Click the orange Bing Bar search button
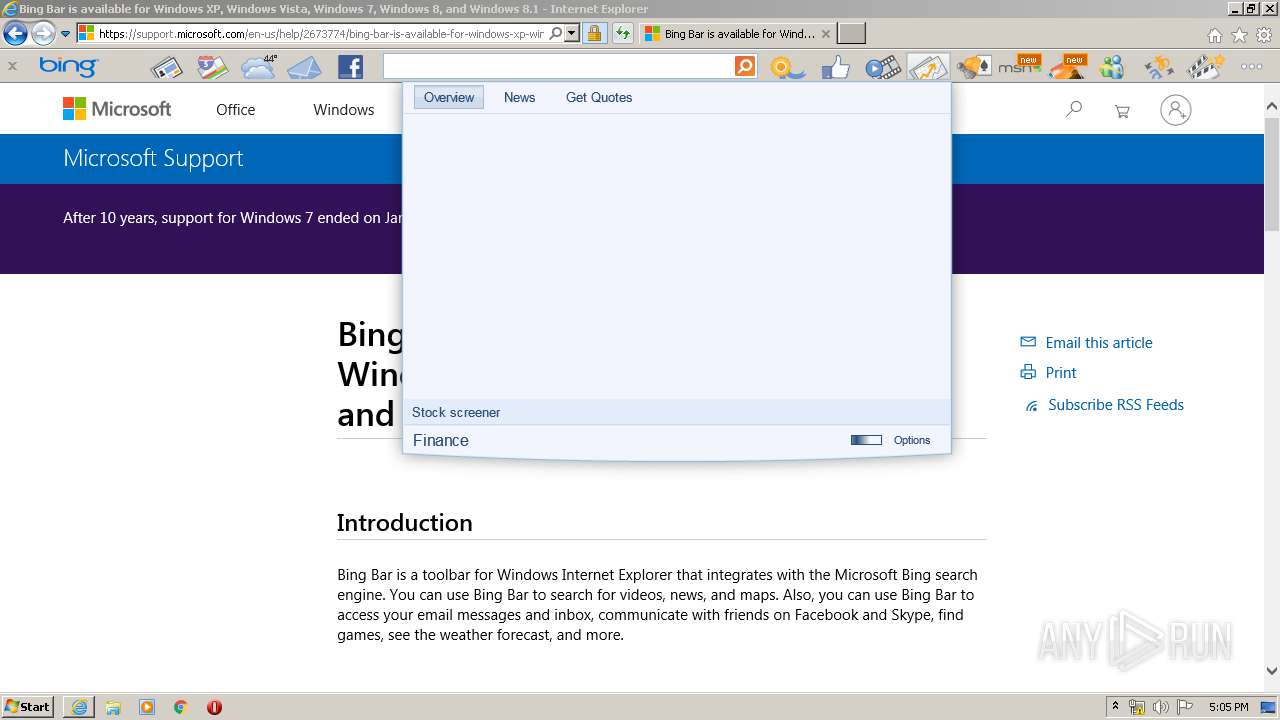The width and height of the screenshot is (1280, 720). click(x=745, y=67)
